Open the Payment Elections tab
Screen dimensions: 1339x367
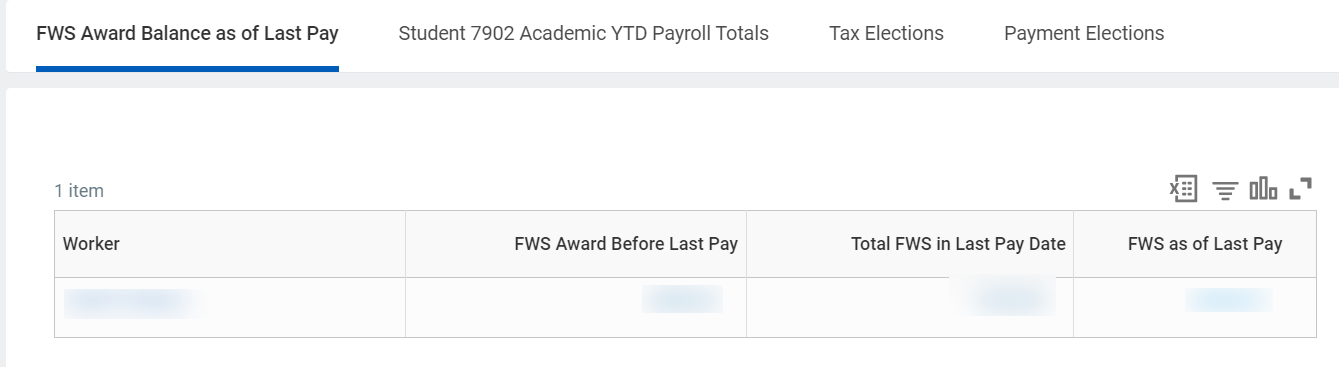[x=1084, y=33]
